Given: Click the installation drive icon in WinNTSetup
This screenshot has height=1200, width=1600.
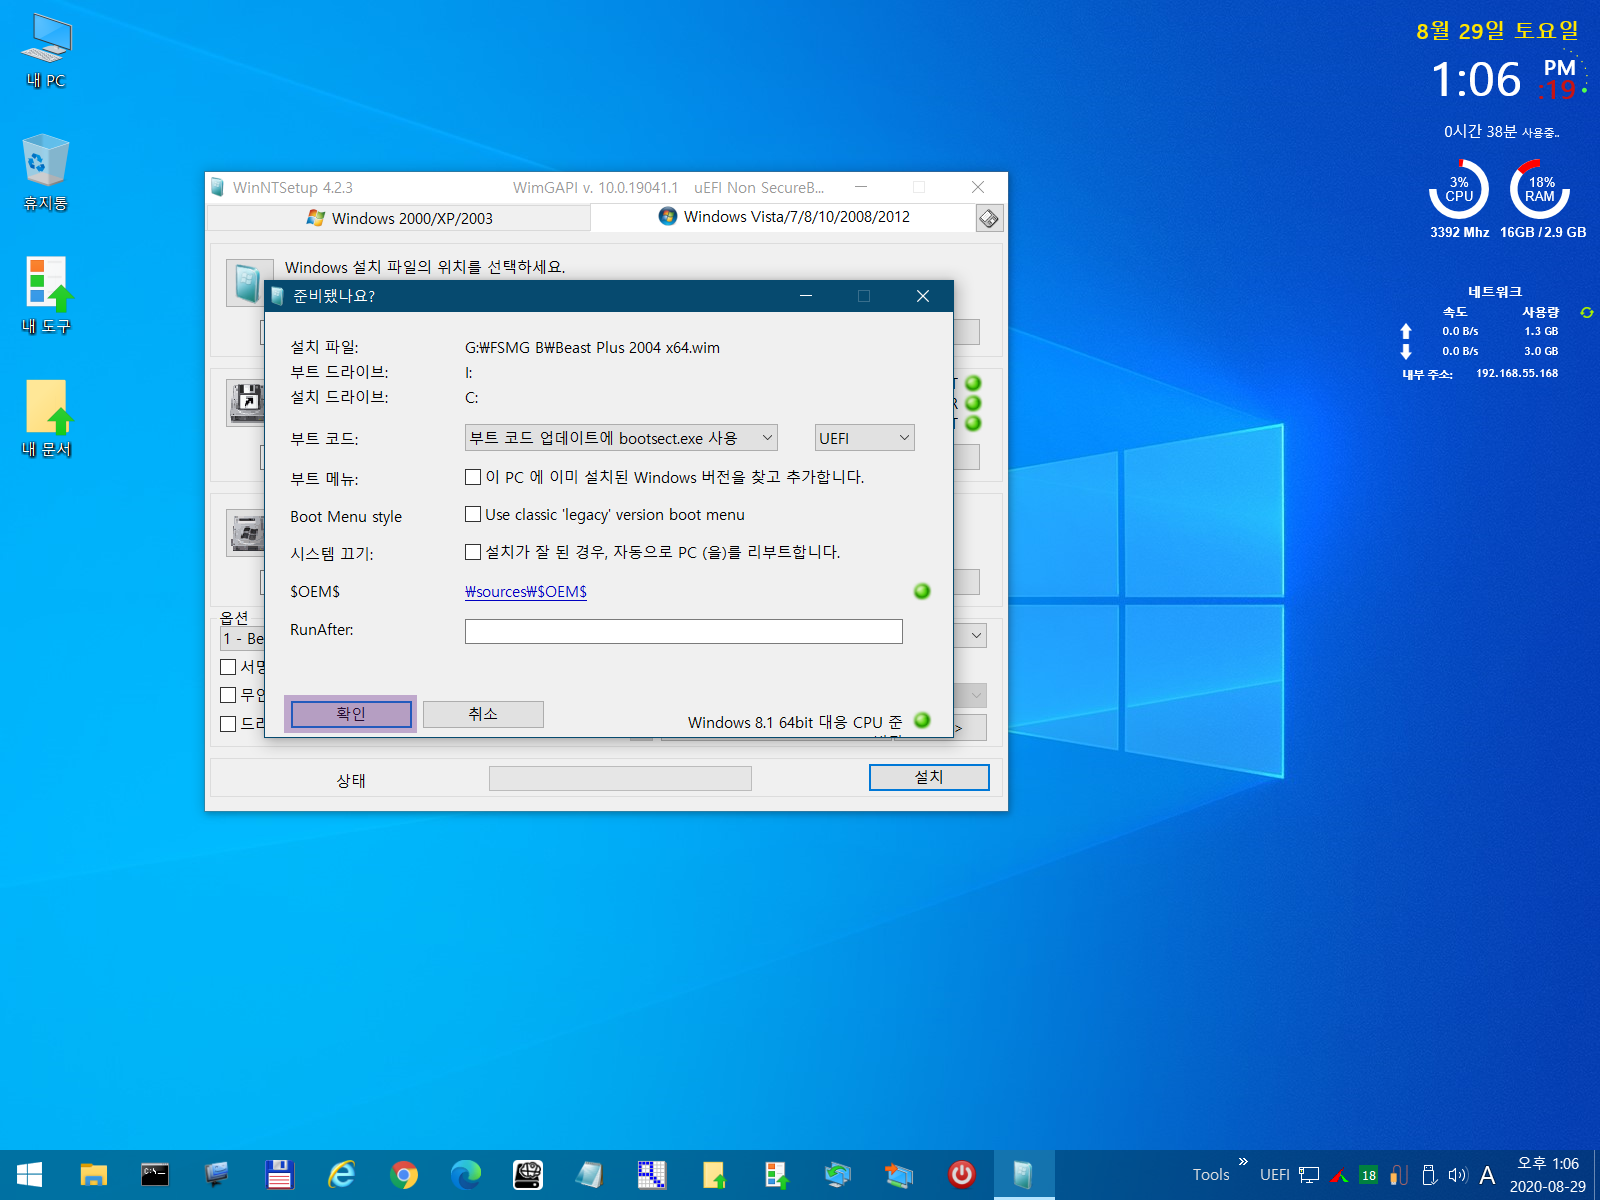Looking at the screenshot, I should (x=246, y=533).
